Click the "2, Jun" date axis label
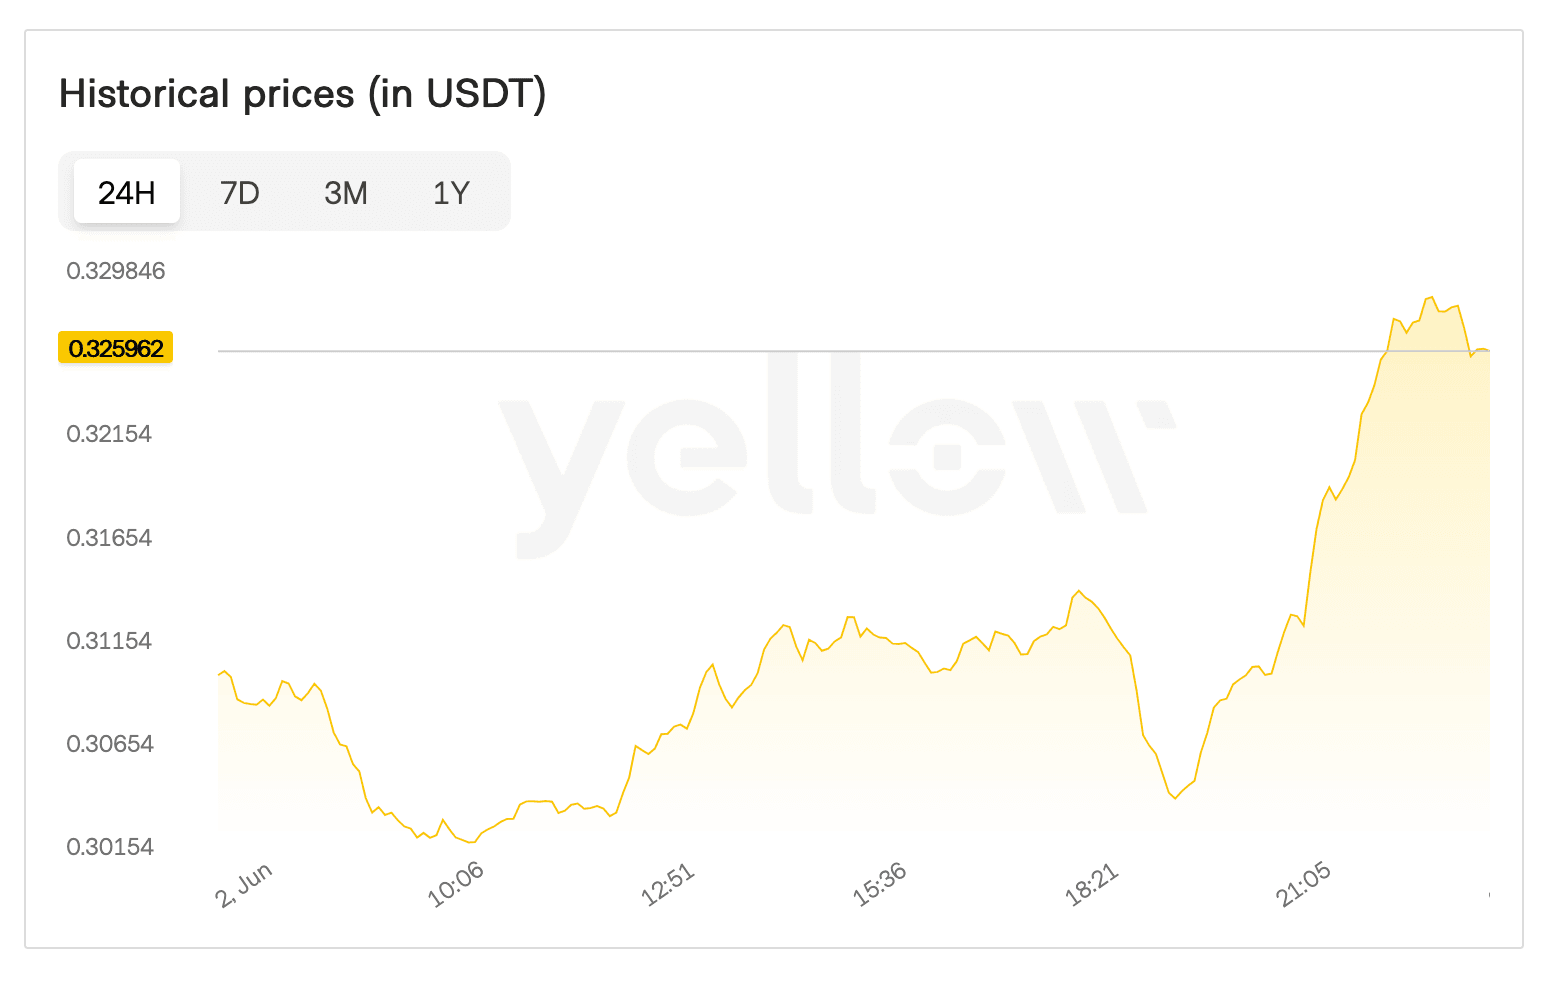The height and width of the screenshot is (982, 1548). click(x=243, y=885)
